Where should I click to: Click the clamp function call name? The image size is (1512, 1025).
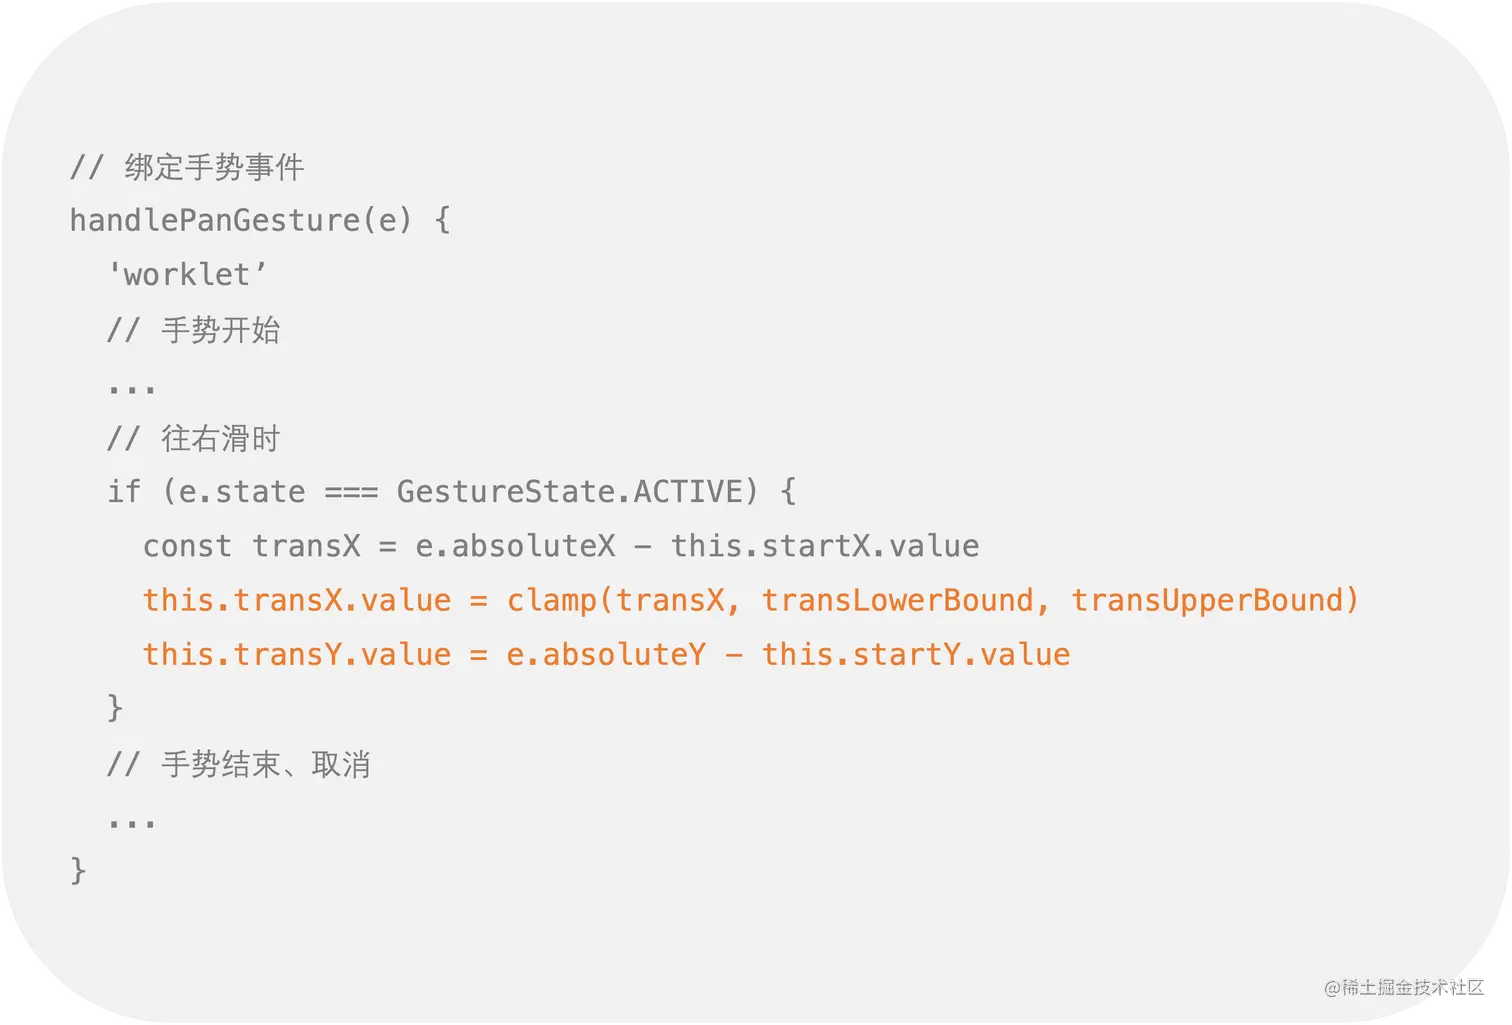pyautogui.click(x=551, y=600)
